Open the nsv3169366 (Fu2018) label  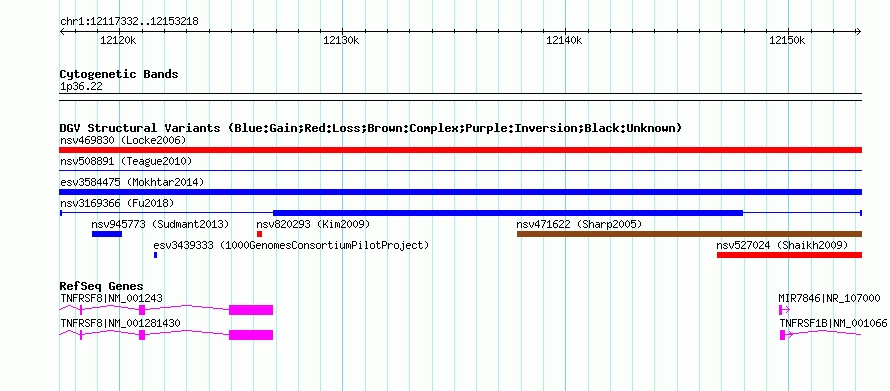[117, 203]
